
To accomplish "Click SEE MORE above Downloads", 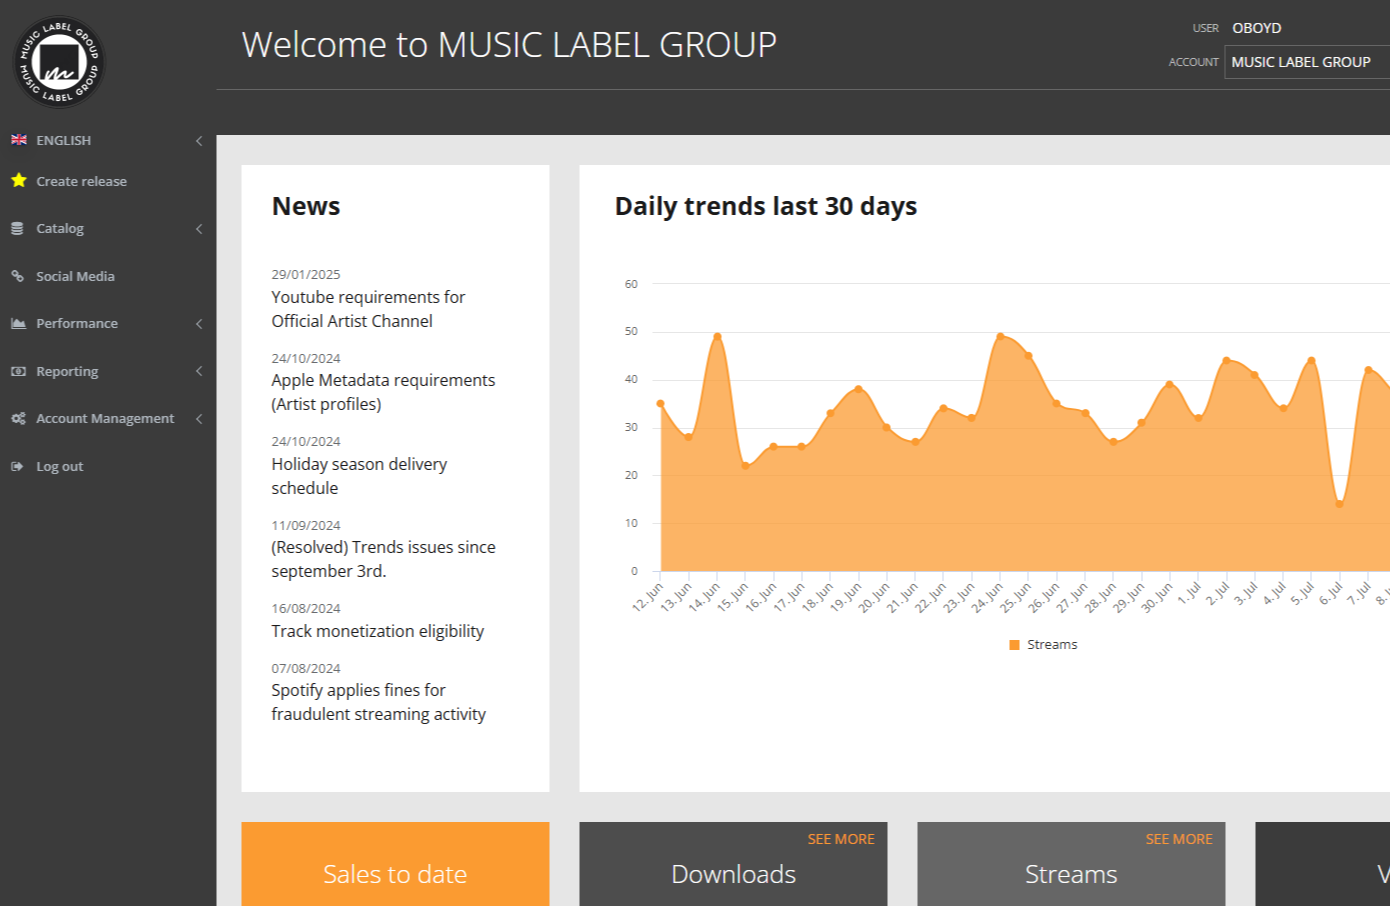I will click(x=841, y=838).
